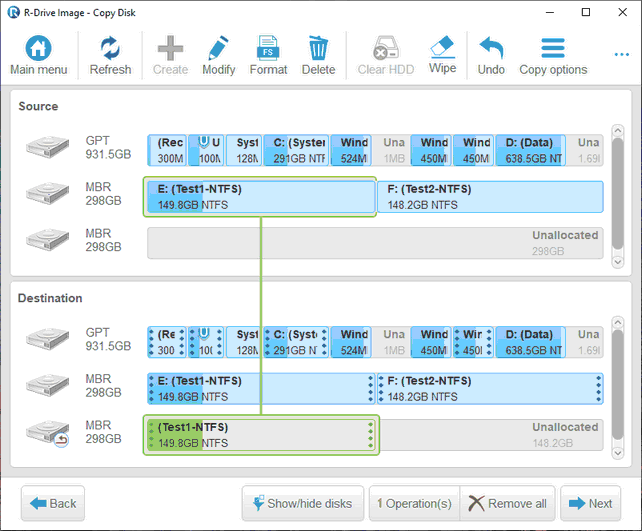The height and width of the screenshot is (531, 642).
Task: Select Source partition F: (Test2-NTFS)
Action: tap(490, 197)
